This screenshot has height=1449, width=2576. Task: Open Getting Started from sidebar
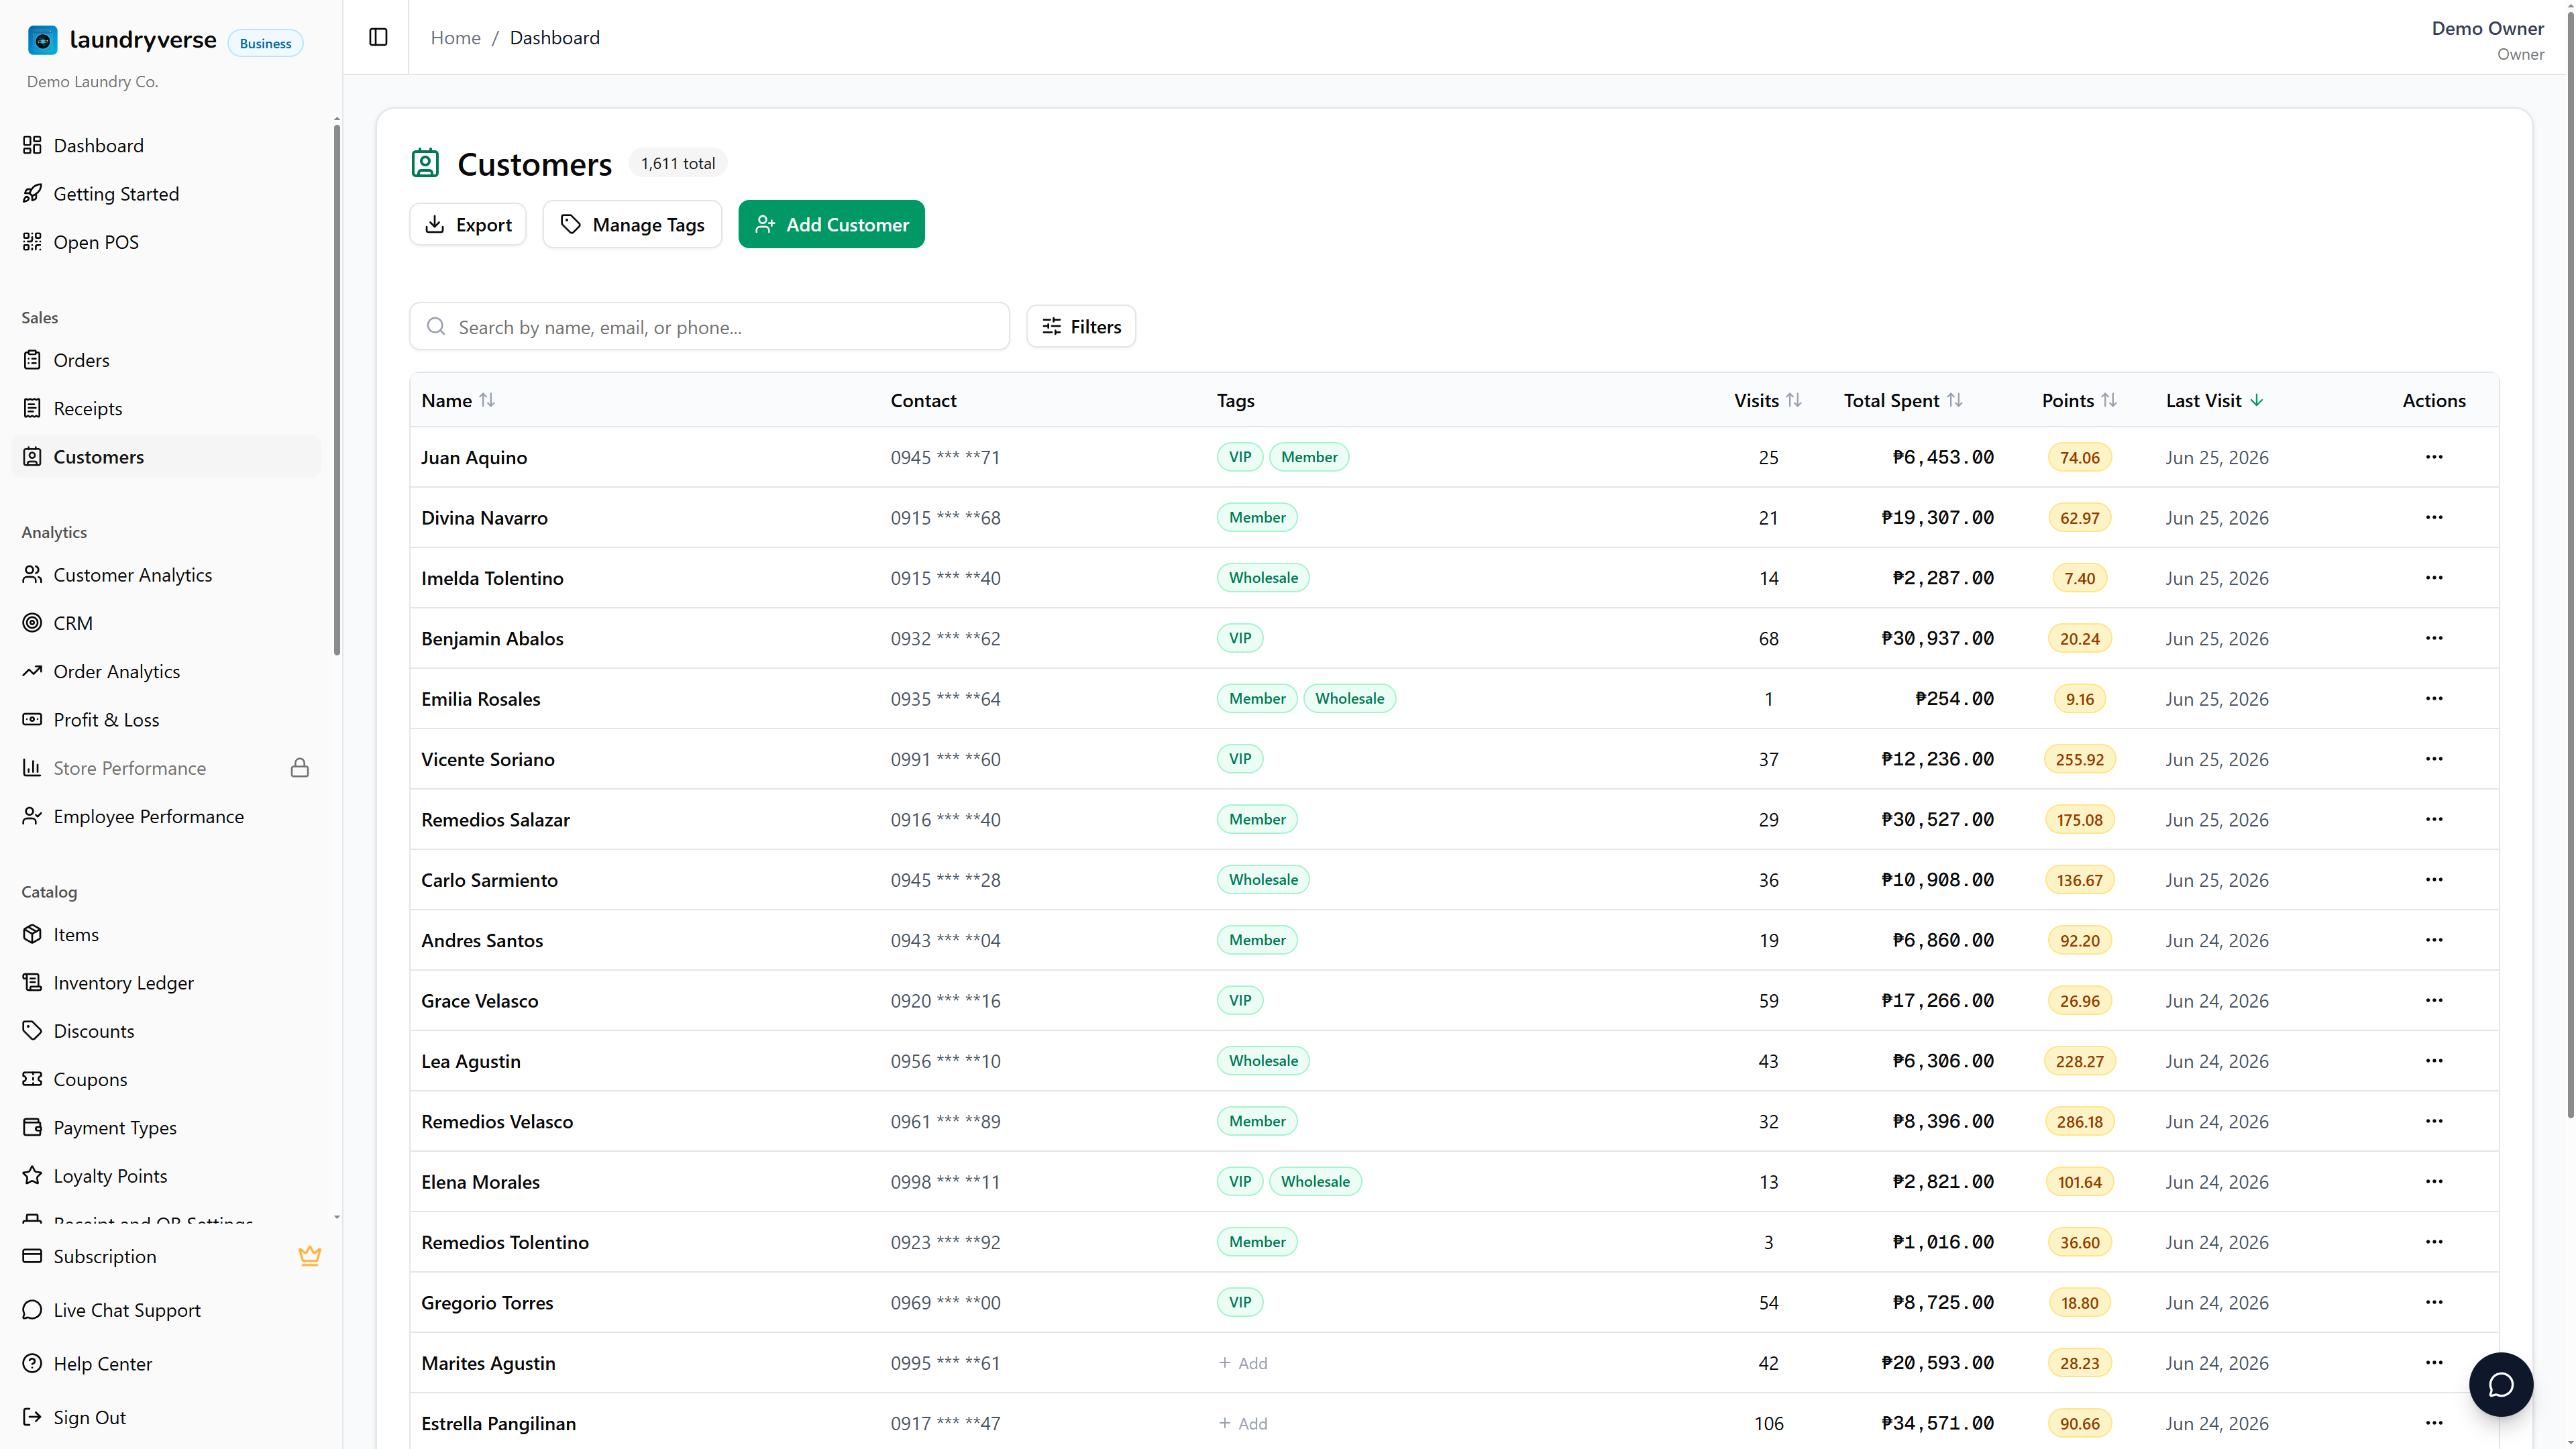pyautogui.click(x=166, y=194)
